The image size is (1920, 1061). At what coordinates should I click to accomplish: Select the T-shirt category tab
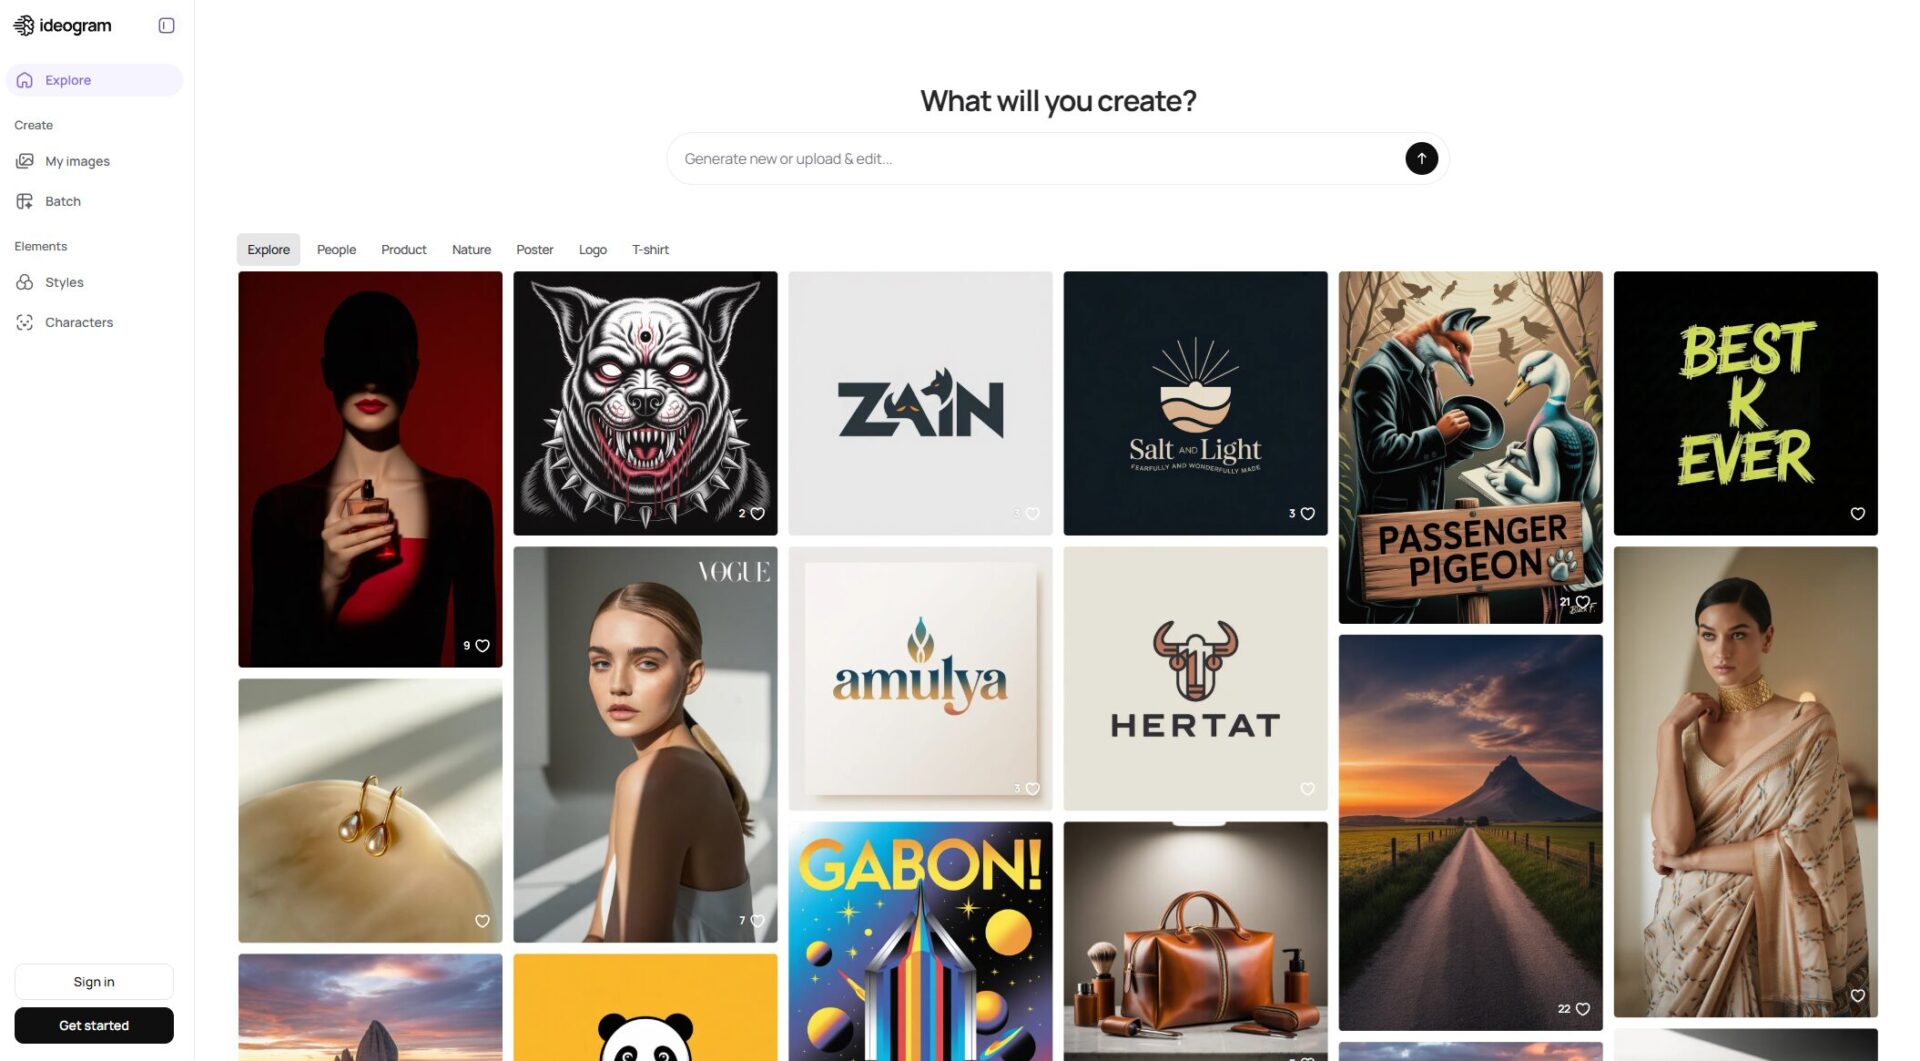pos(650,250)
